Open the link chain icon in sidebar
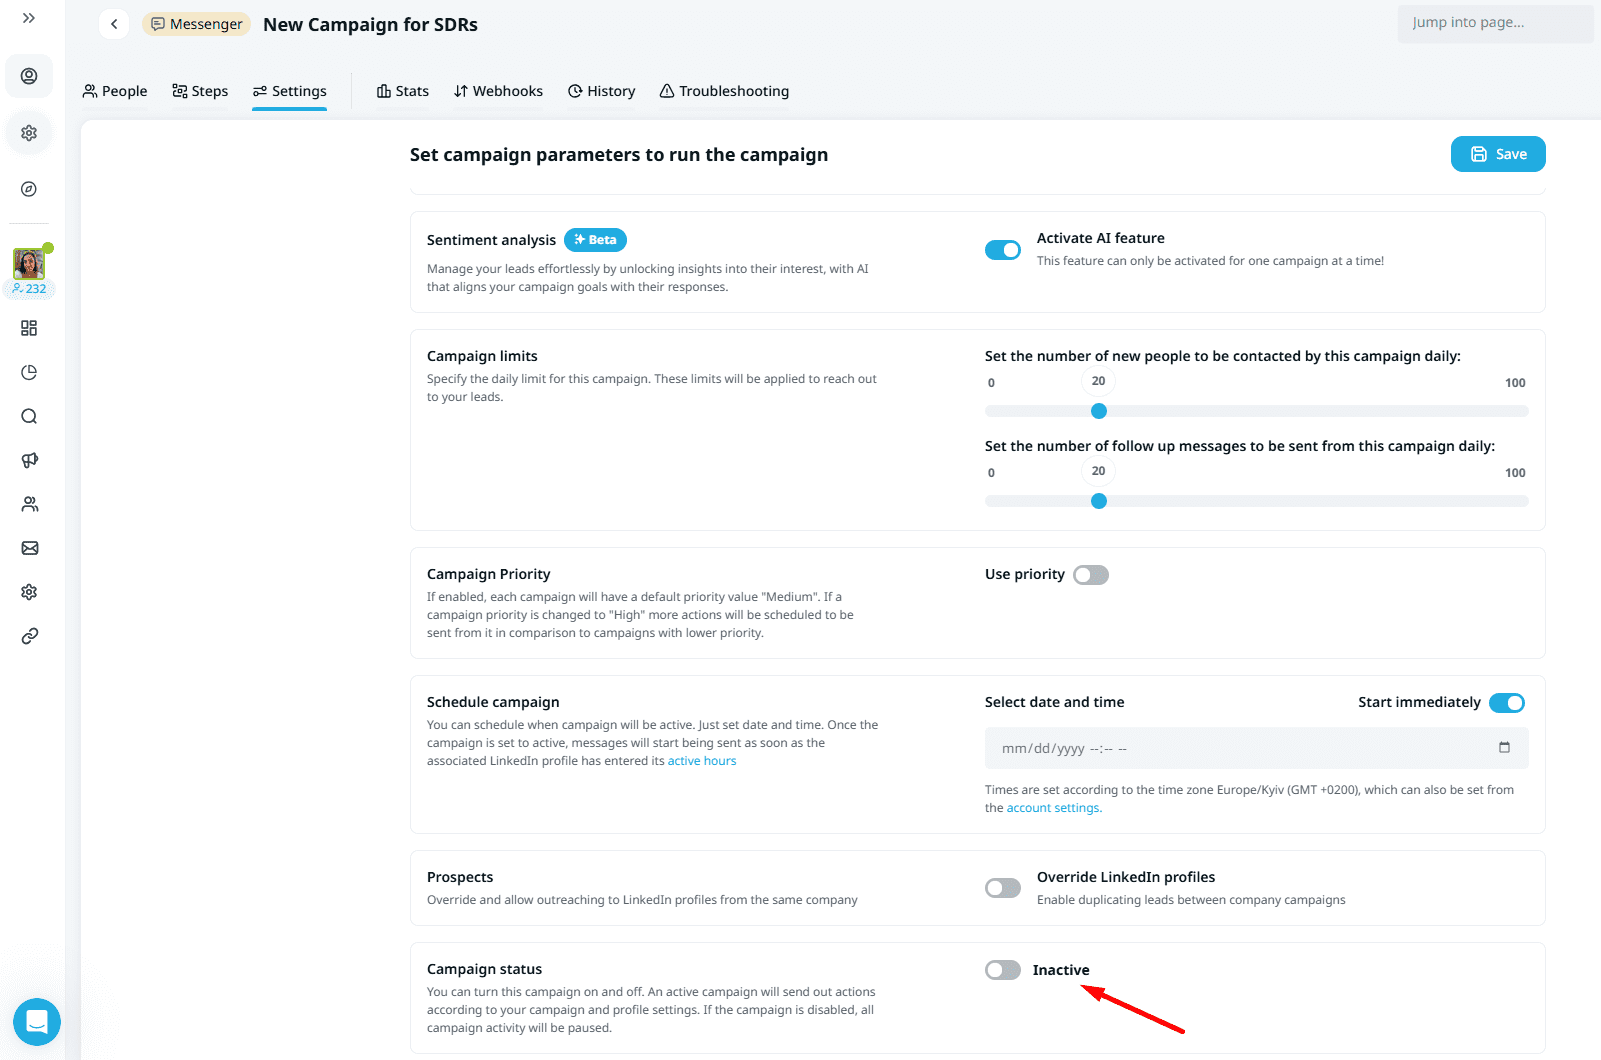The height and width of the screenshot is (1060, 1601). (x=29, y=636)
